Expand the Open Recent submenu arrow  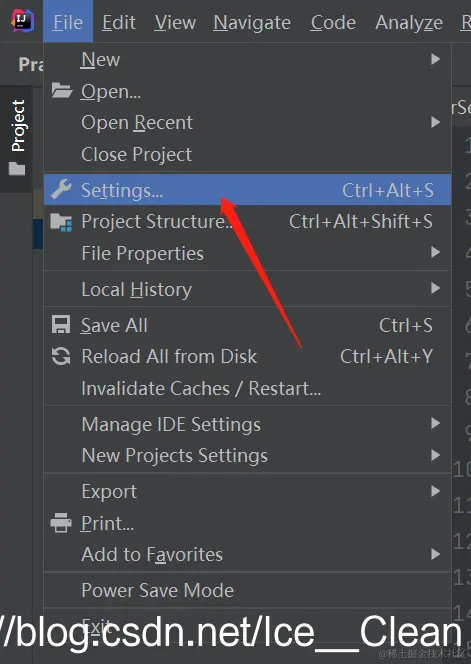435,122
